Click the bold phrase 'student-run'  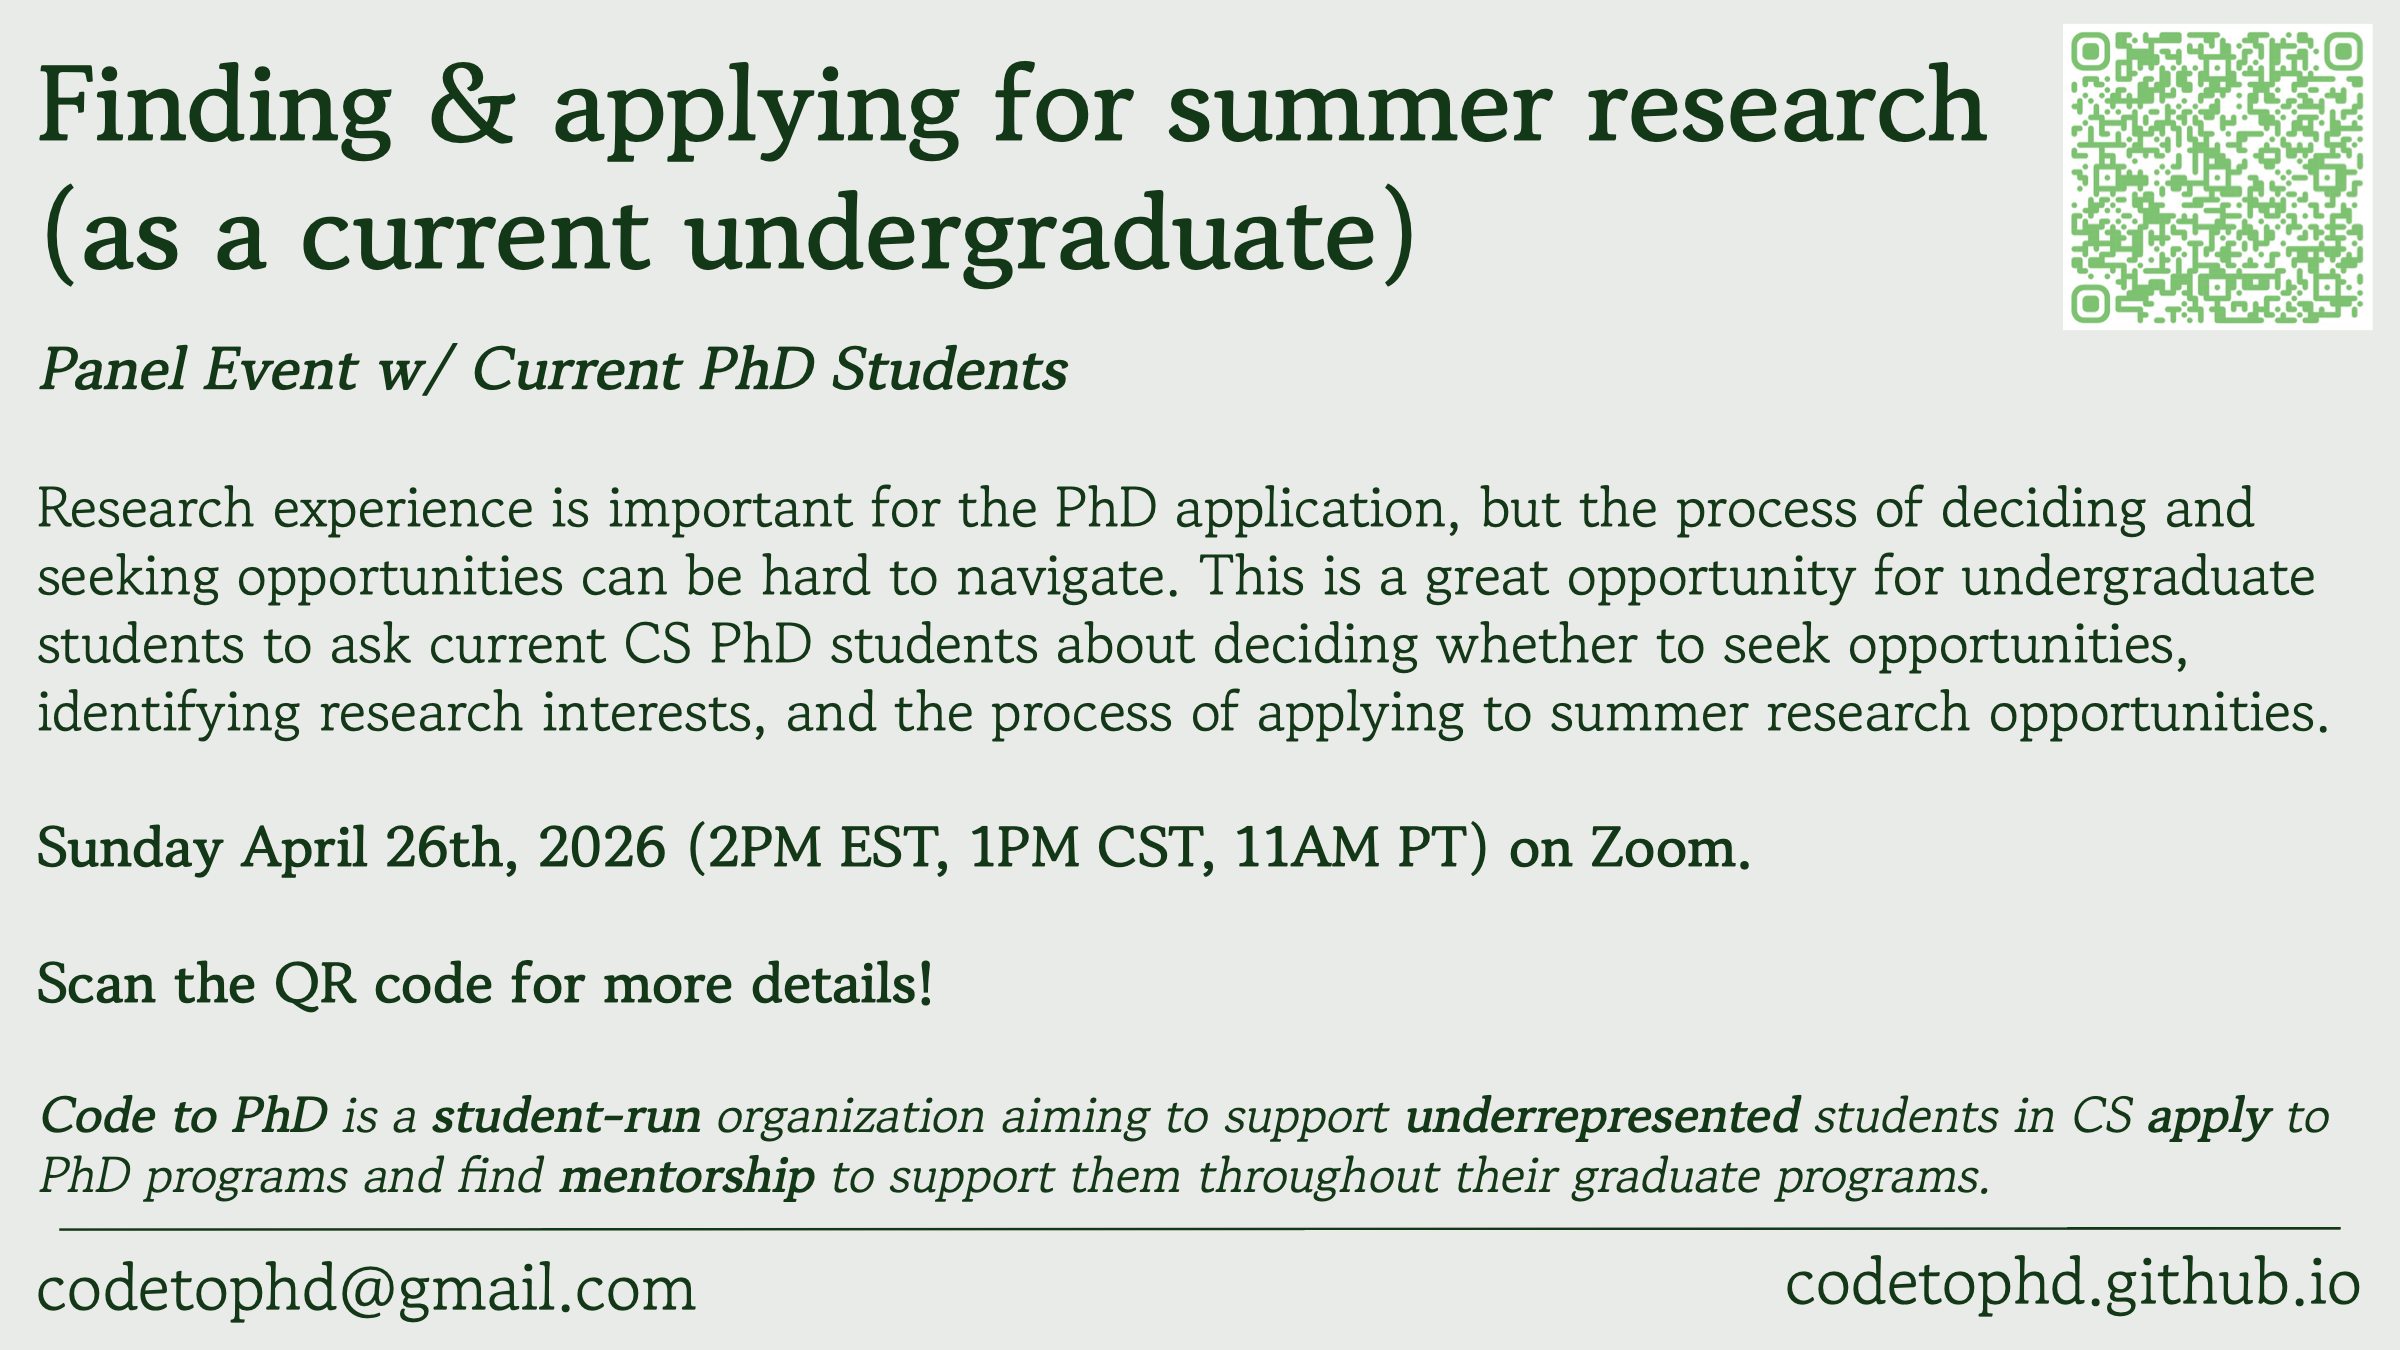pos(567,1116)
